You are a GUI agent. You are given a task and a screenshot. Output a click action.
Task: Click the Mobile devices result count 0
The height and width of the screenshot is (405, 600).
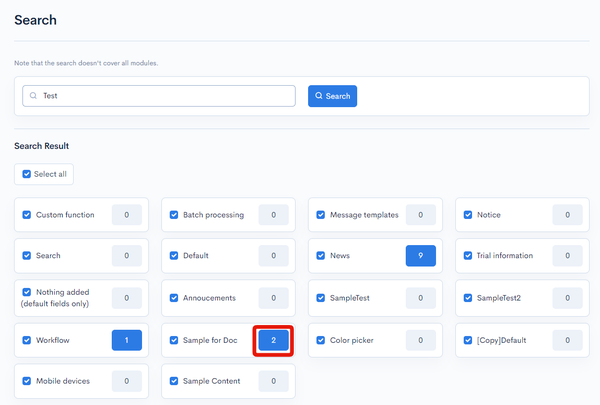coord(127,381)
